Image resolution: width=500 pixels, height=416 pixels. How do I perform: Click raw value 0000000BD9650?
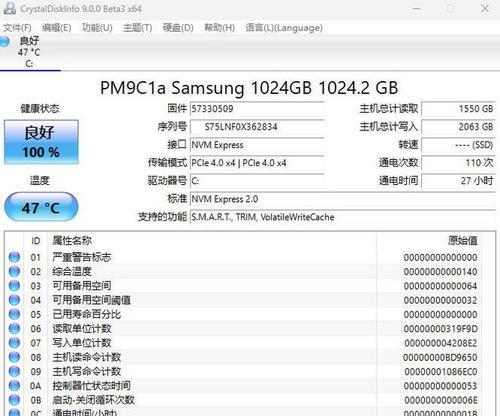pyautogui.click(x=440, y=357)
